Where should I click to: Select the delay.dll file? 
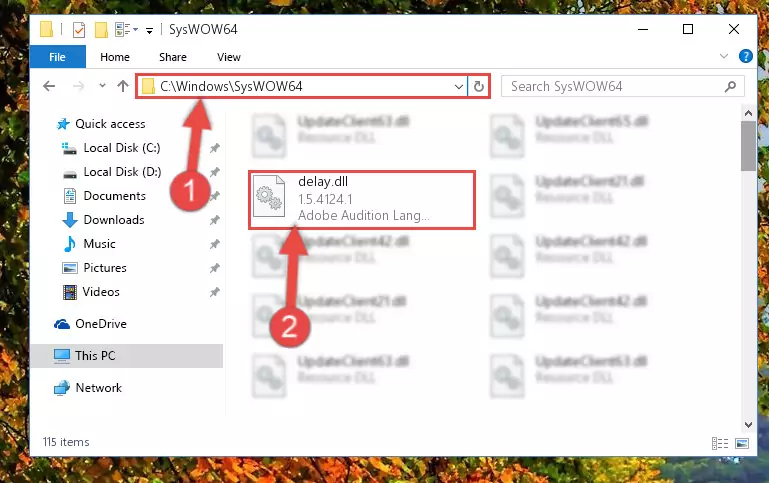[x=362, y=200]
